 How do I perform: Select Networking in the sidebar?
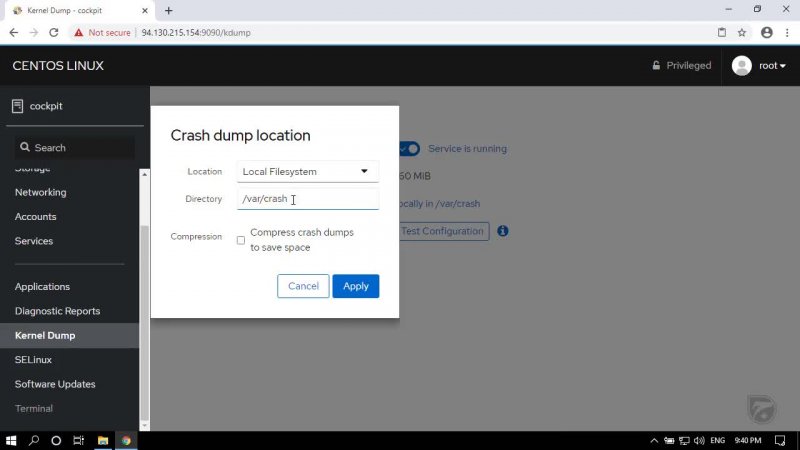pyautogui.click(x=40, y=192)
